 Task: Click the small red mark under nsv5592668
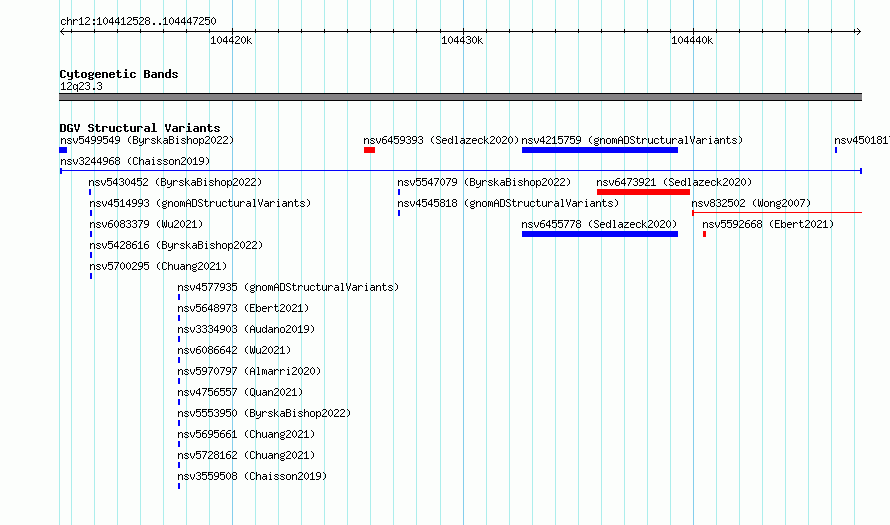[704, 234]
